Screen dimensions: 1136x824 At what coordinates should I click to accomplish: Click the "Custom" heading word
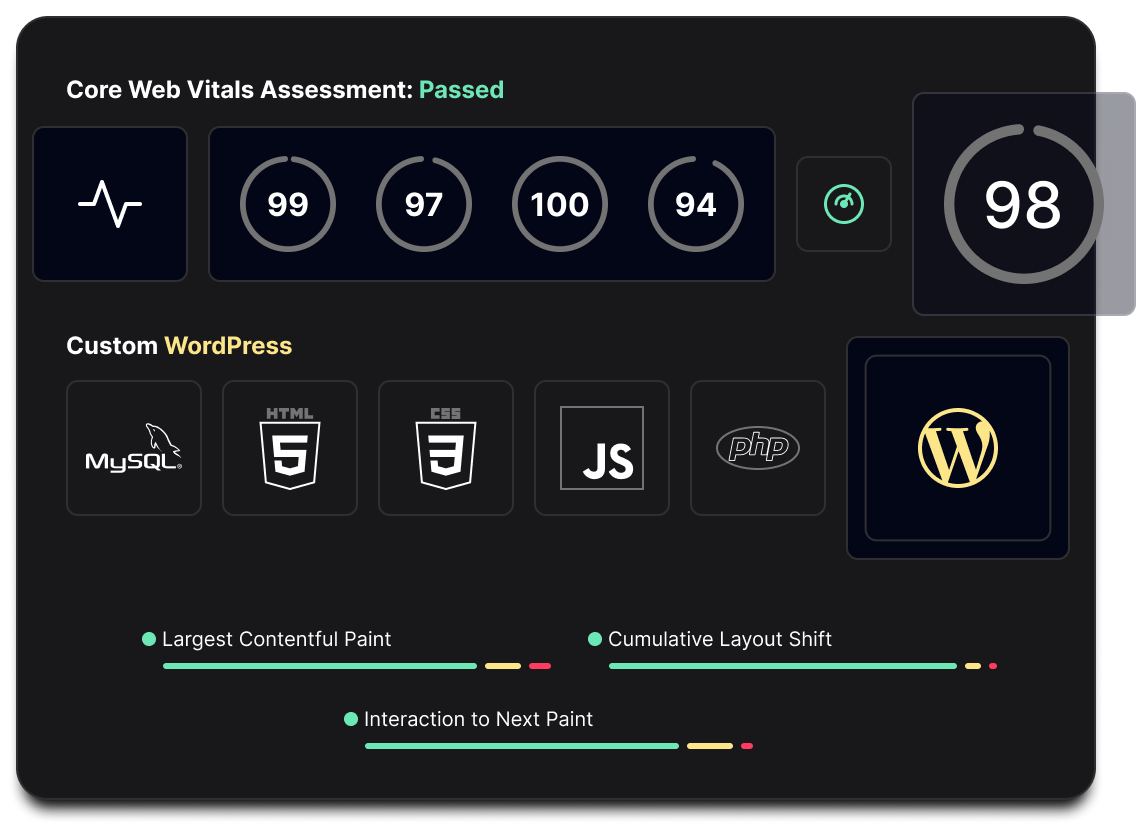point(112,346)
